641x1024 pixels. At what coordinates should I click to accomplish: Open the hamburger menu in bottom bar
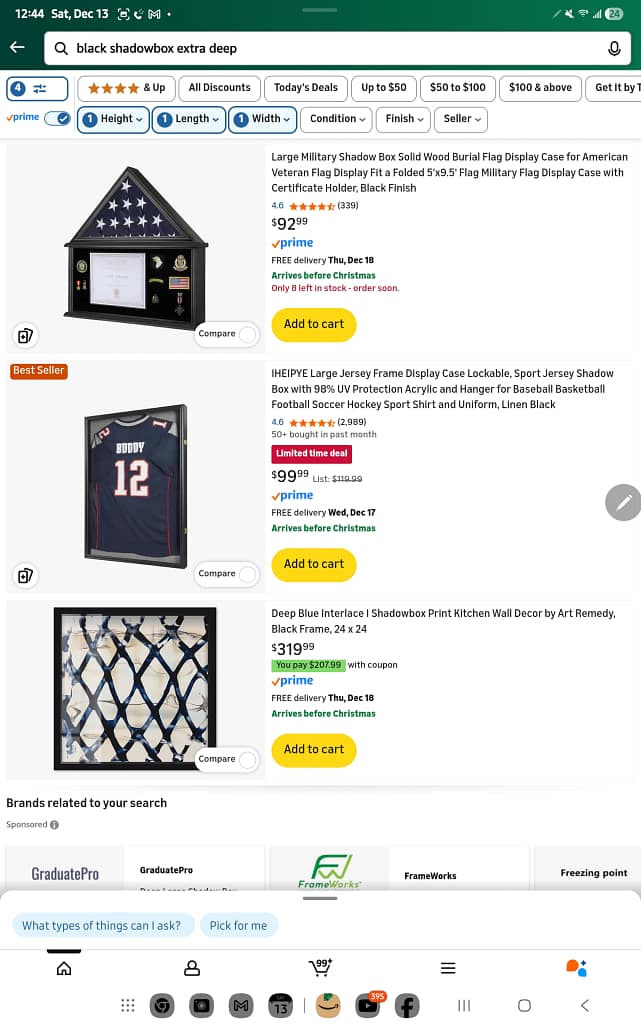(x=448, y=968)
